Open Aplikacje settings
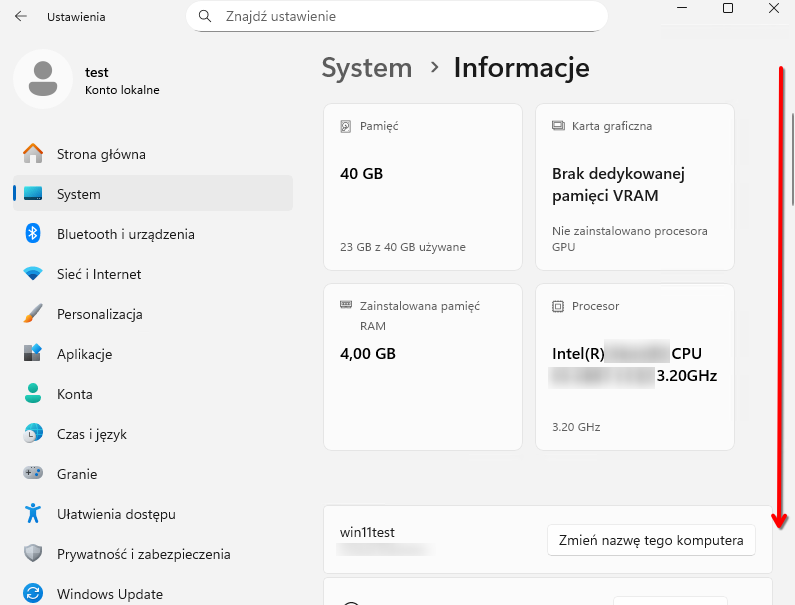 coord(84,354)
